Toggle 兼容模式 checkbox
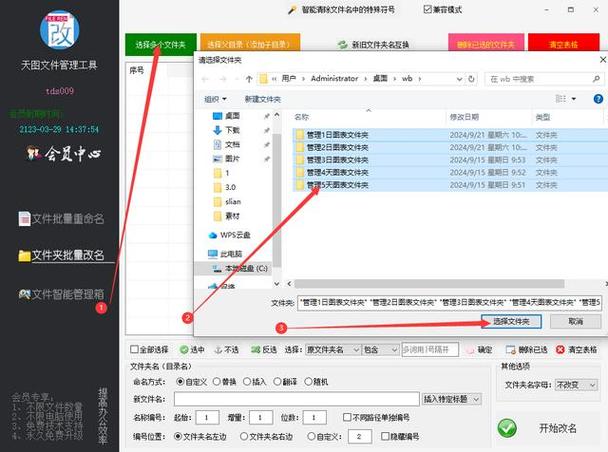608x452 pixels. [427, 9]
